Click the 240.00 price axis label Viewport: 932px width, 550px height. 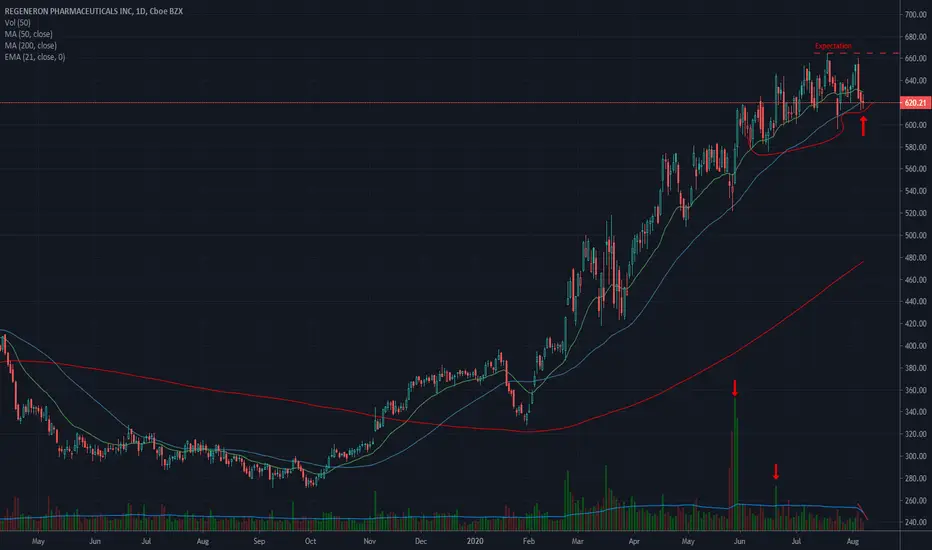[915, 522]
